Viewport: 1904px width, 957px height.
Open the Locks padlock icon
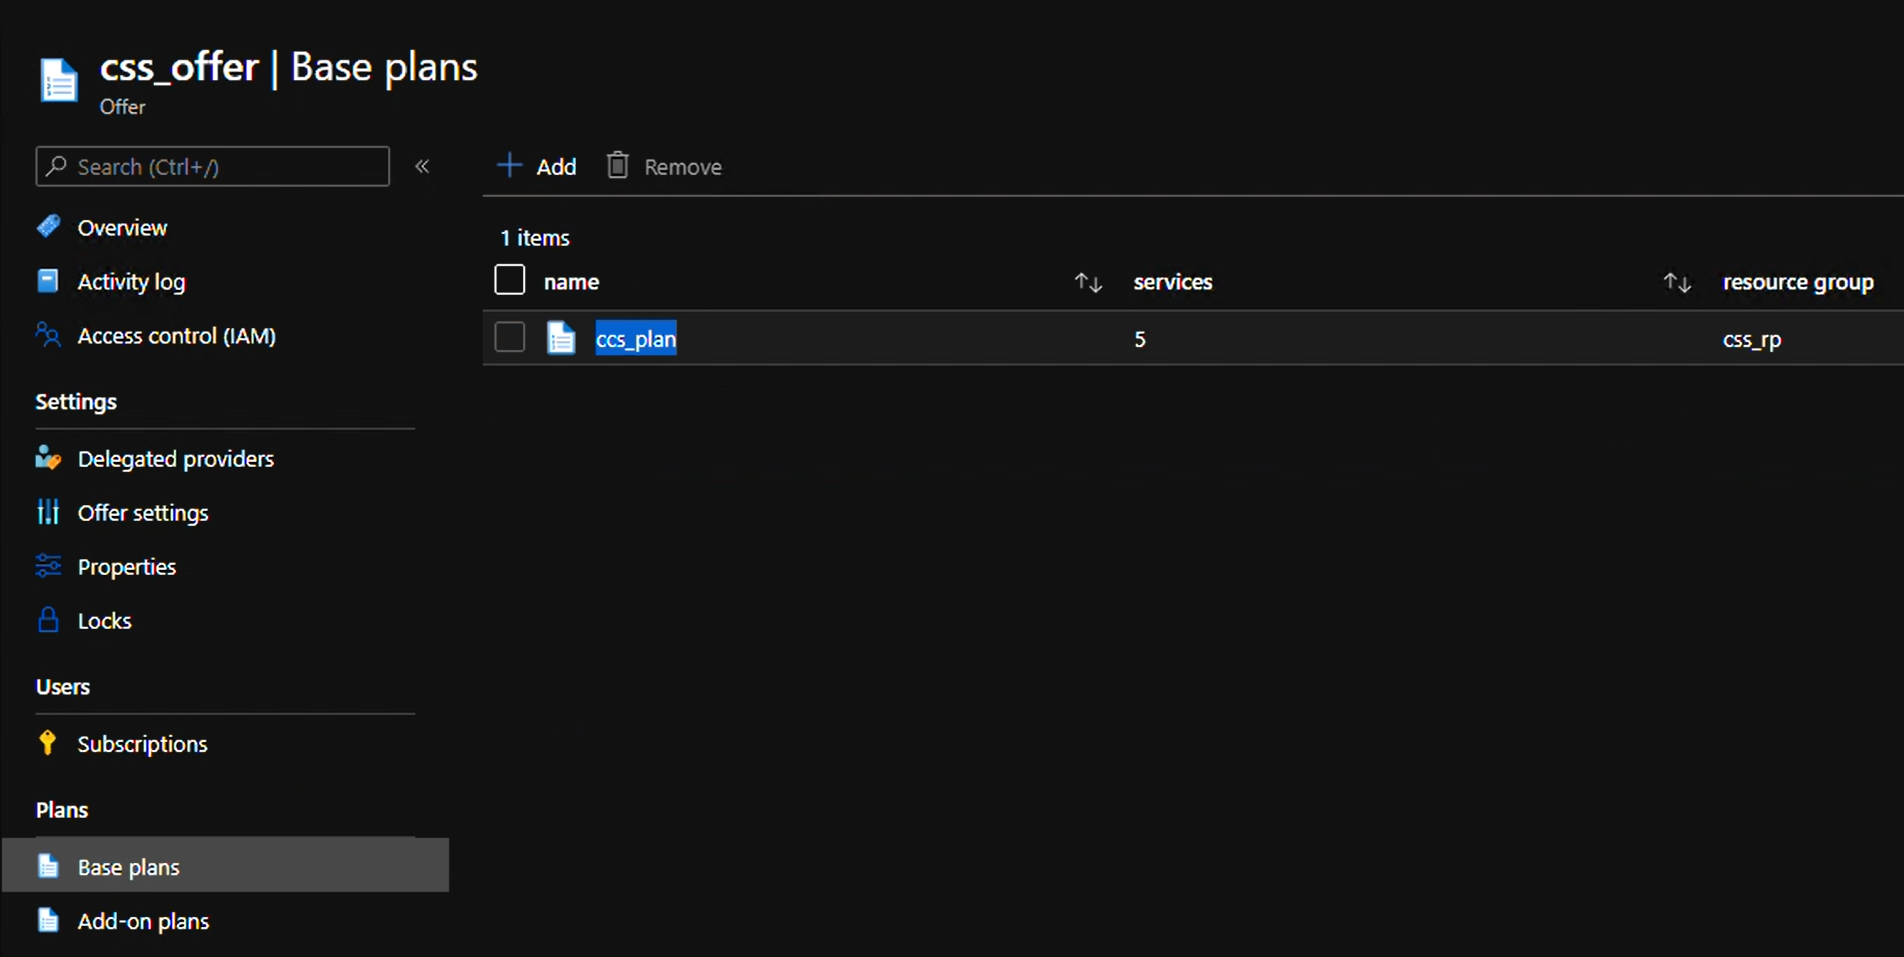point(48,620)
